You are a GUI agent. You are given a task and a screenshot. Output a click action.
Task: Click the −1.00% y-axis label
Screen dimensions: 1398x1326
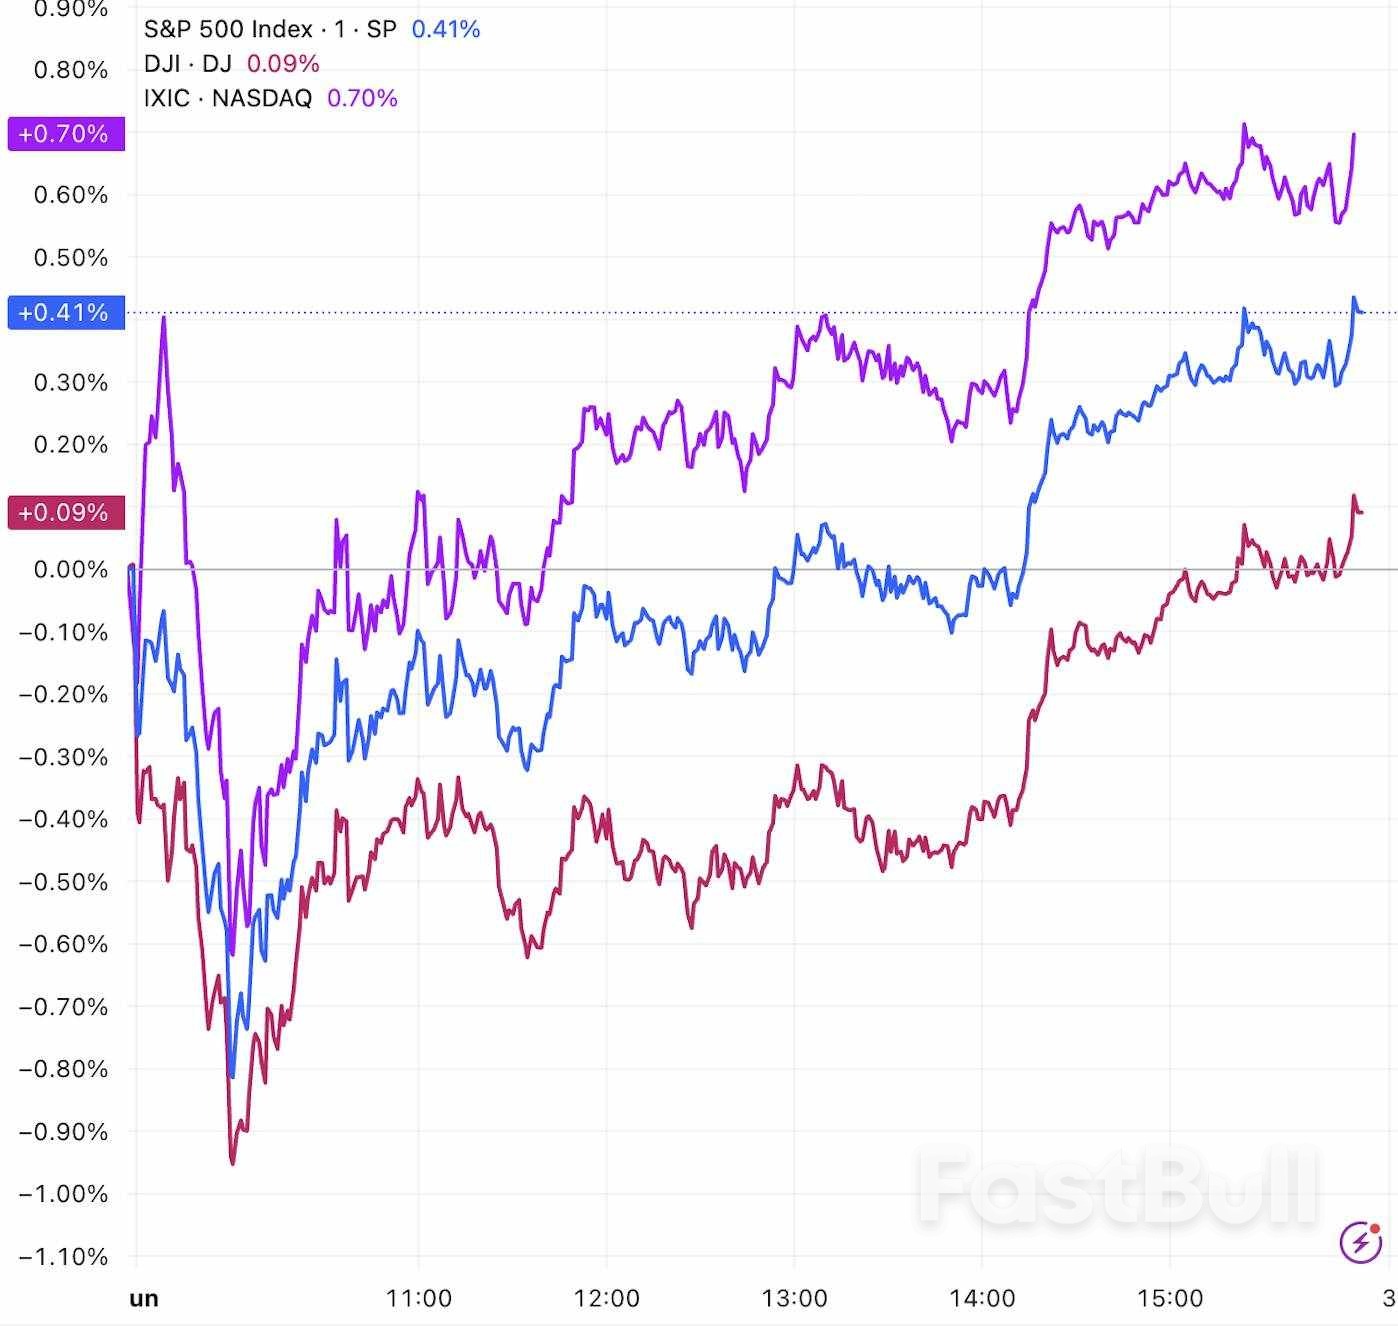63,1194
